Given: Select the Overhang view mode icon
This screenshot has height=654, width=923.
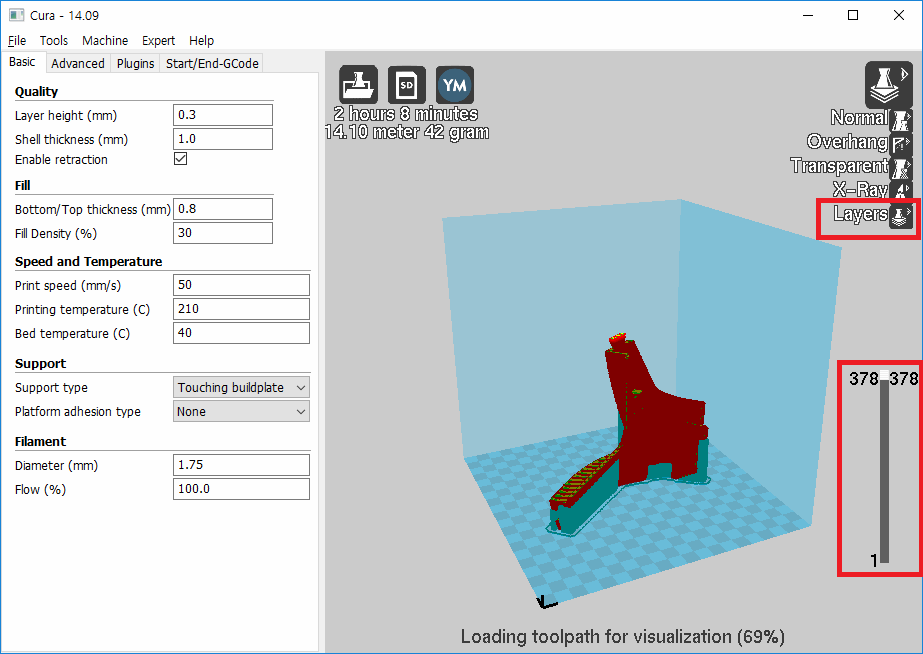Looking at the screenshot, I should (901, 143).
